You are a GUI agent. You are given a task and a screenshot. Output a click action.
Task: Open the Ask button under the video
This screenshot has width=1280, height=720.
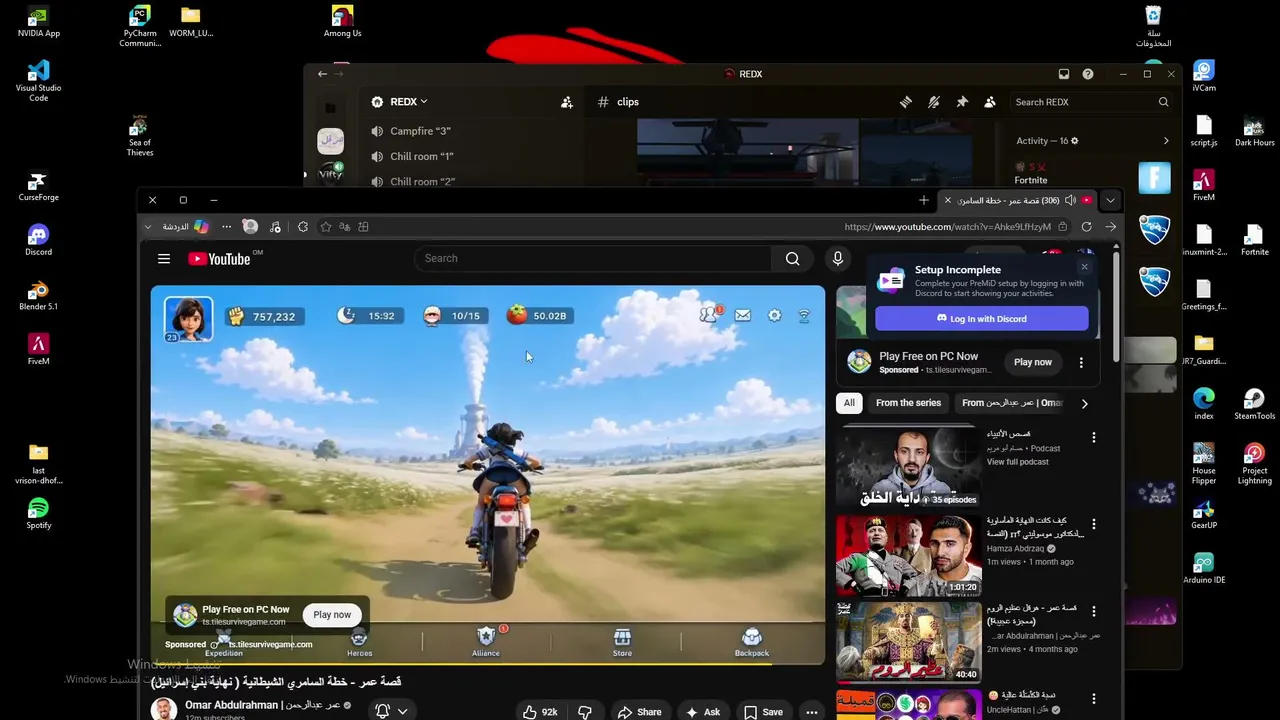click(x=703, y=712)
